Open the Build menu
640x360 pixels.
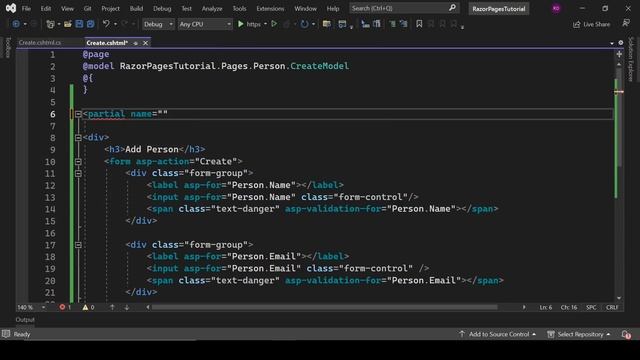point(136,8)
